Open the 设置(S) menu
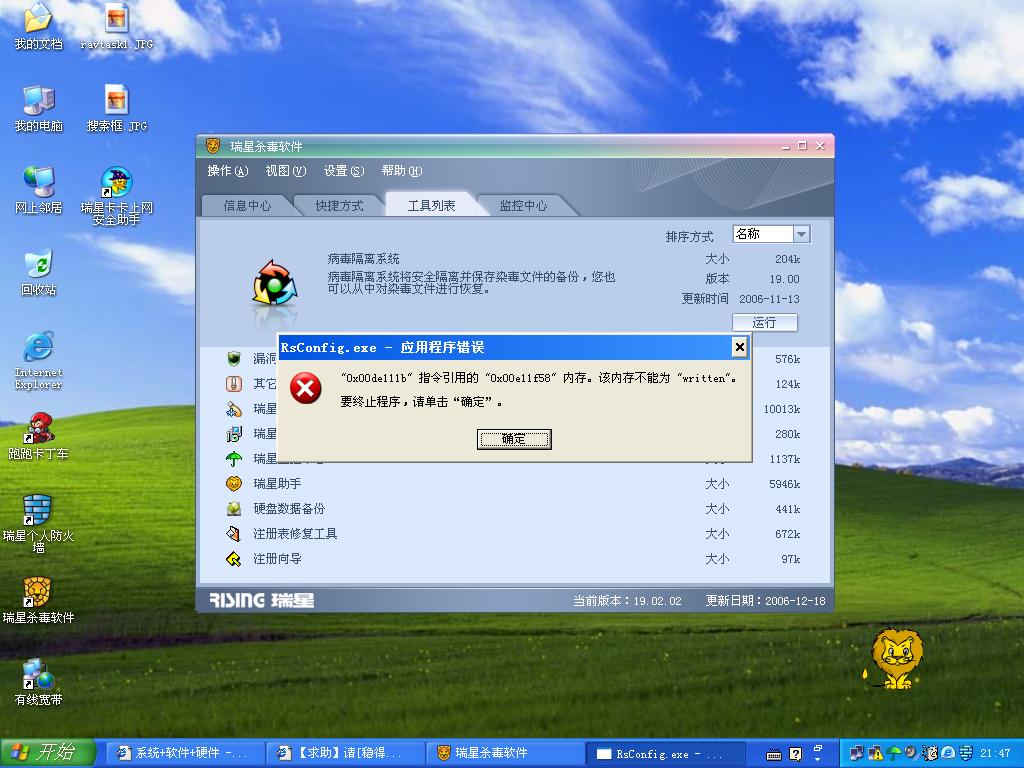Image resolution: width=1024 pixels, height=768 pixels. (x=344, y=171)
